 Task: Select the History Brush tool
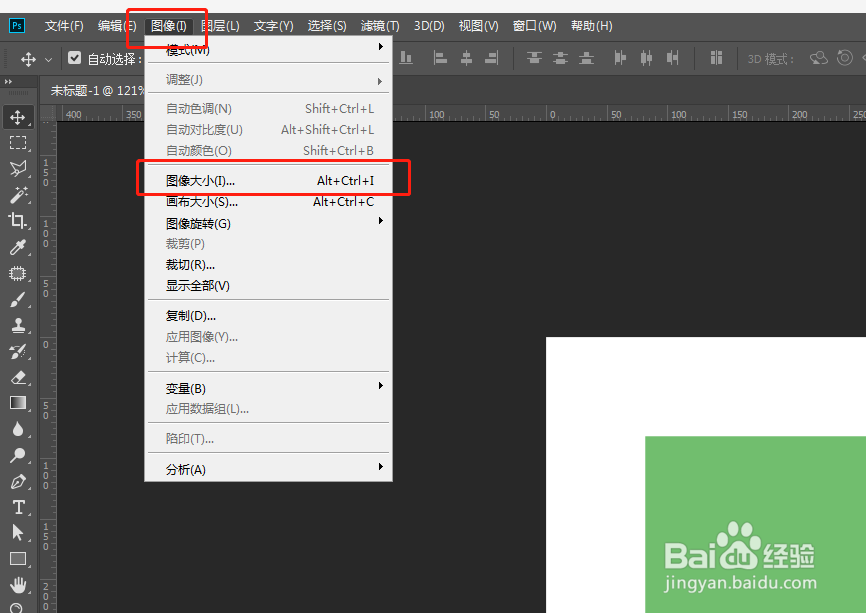18,351
